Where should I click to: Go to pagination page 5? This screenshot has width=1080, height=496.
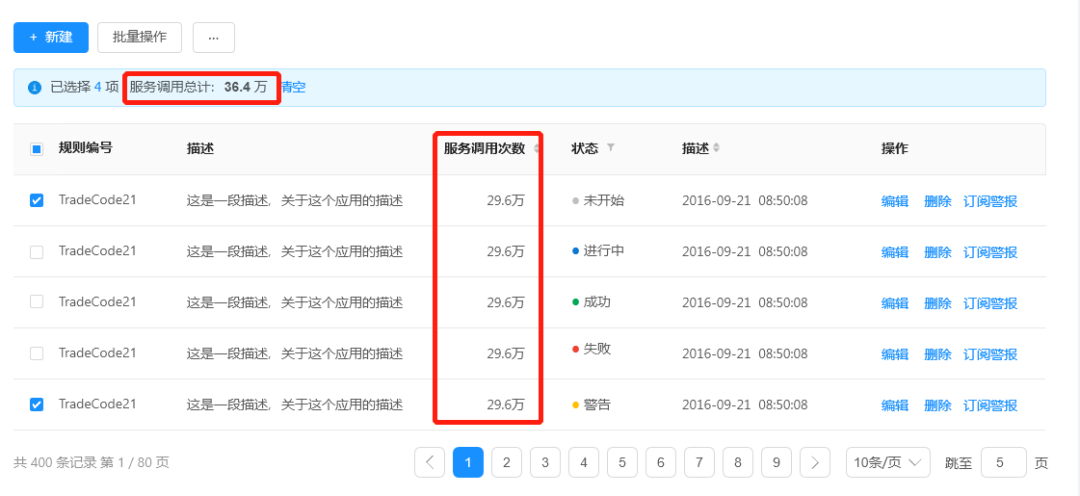pyautogui.click(x=623, y=462)
